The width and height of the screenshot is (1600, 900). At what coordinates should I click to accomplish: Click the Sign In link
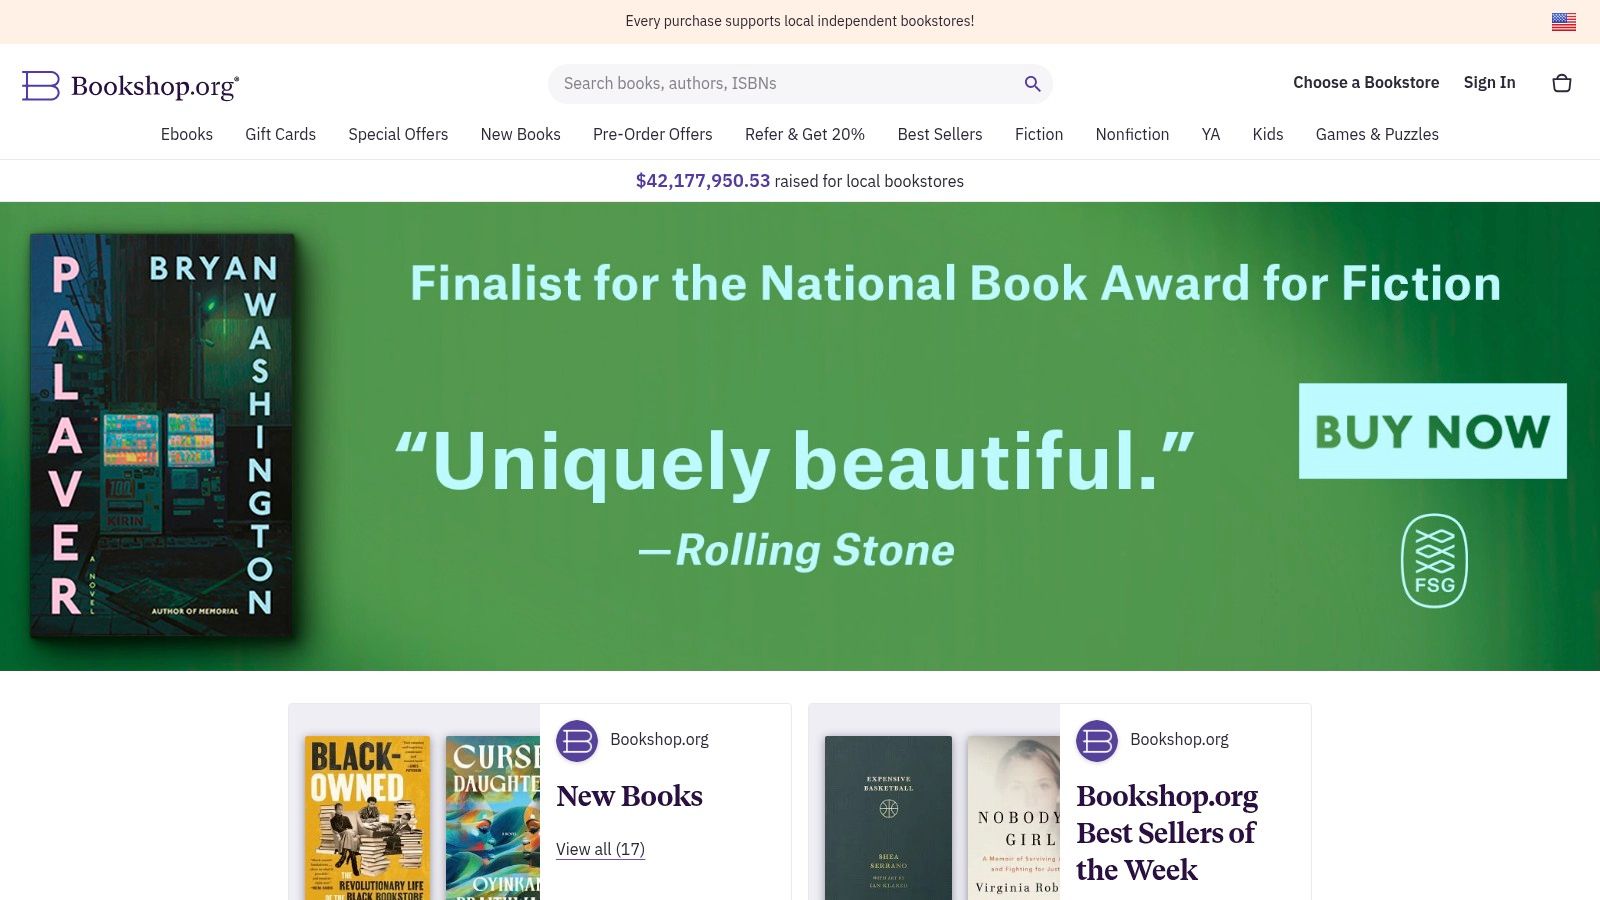click(1489, 82)
